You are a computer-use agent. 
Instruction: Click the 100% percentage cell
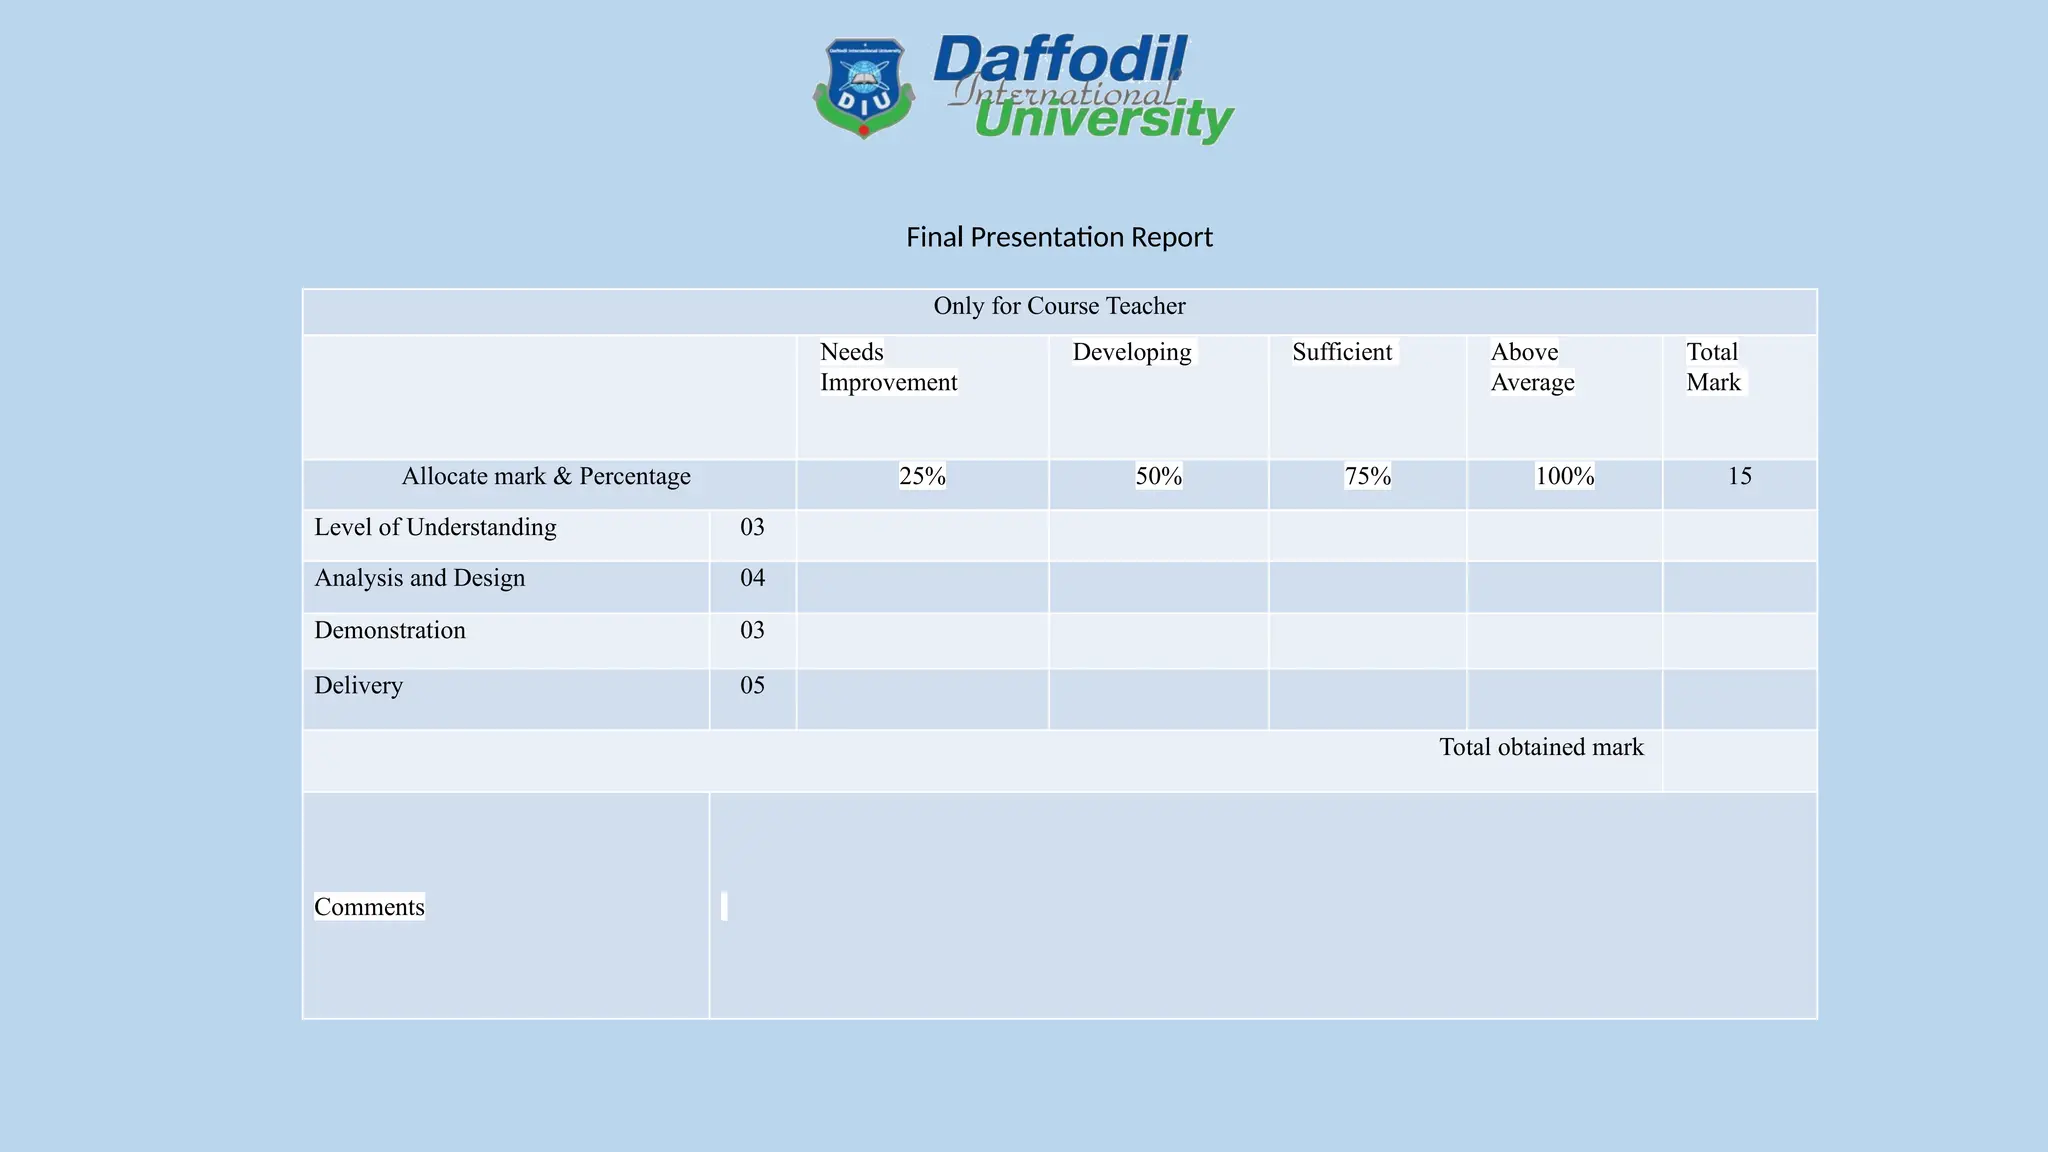tap(1565, 485)
